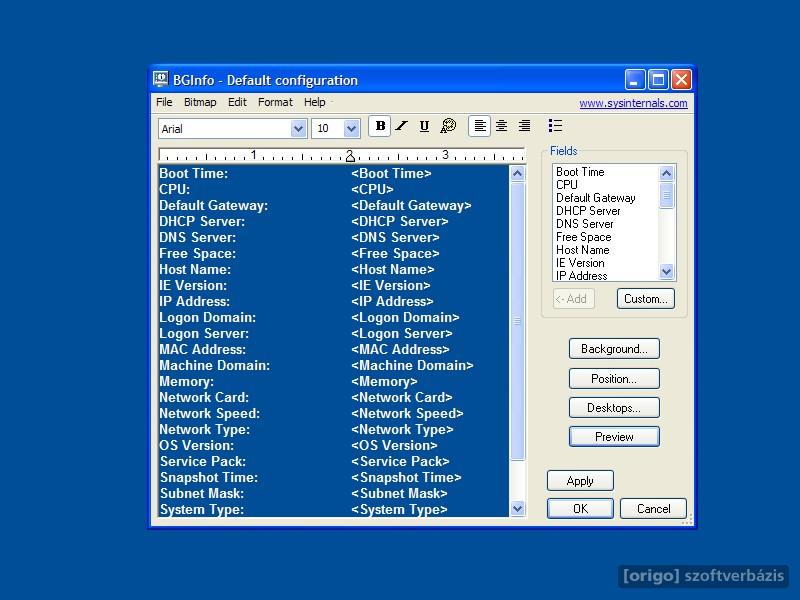Toggle bullet list formatting
800x600 pixels.
pyautogui.click(x=555, y=126)
